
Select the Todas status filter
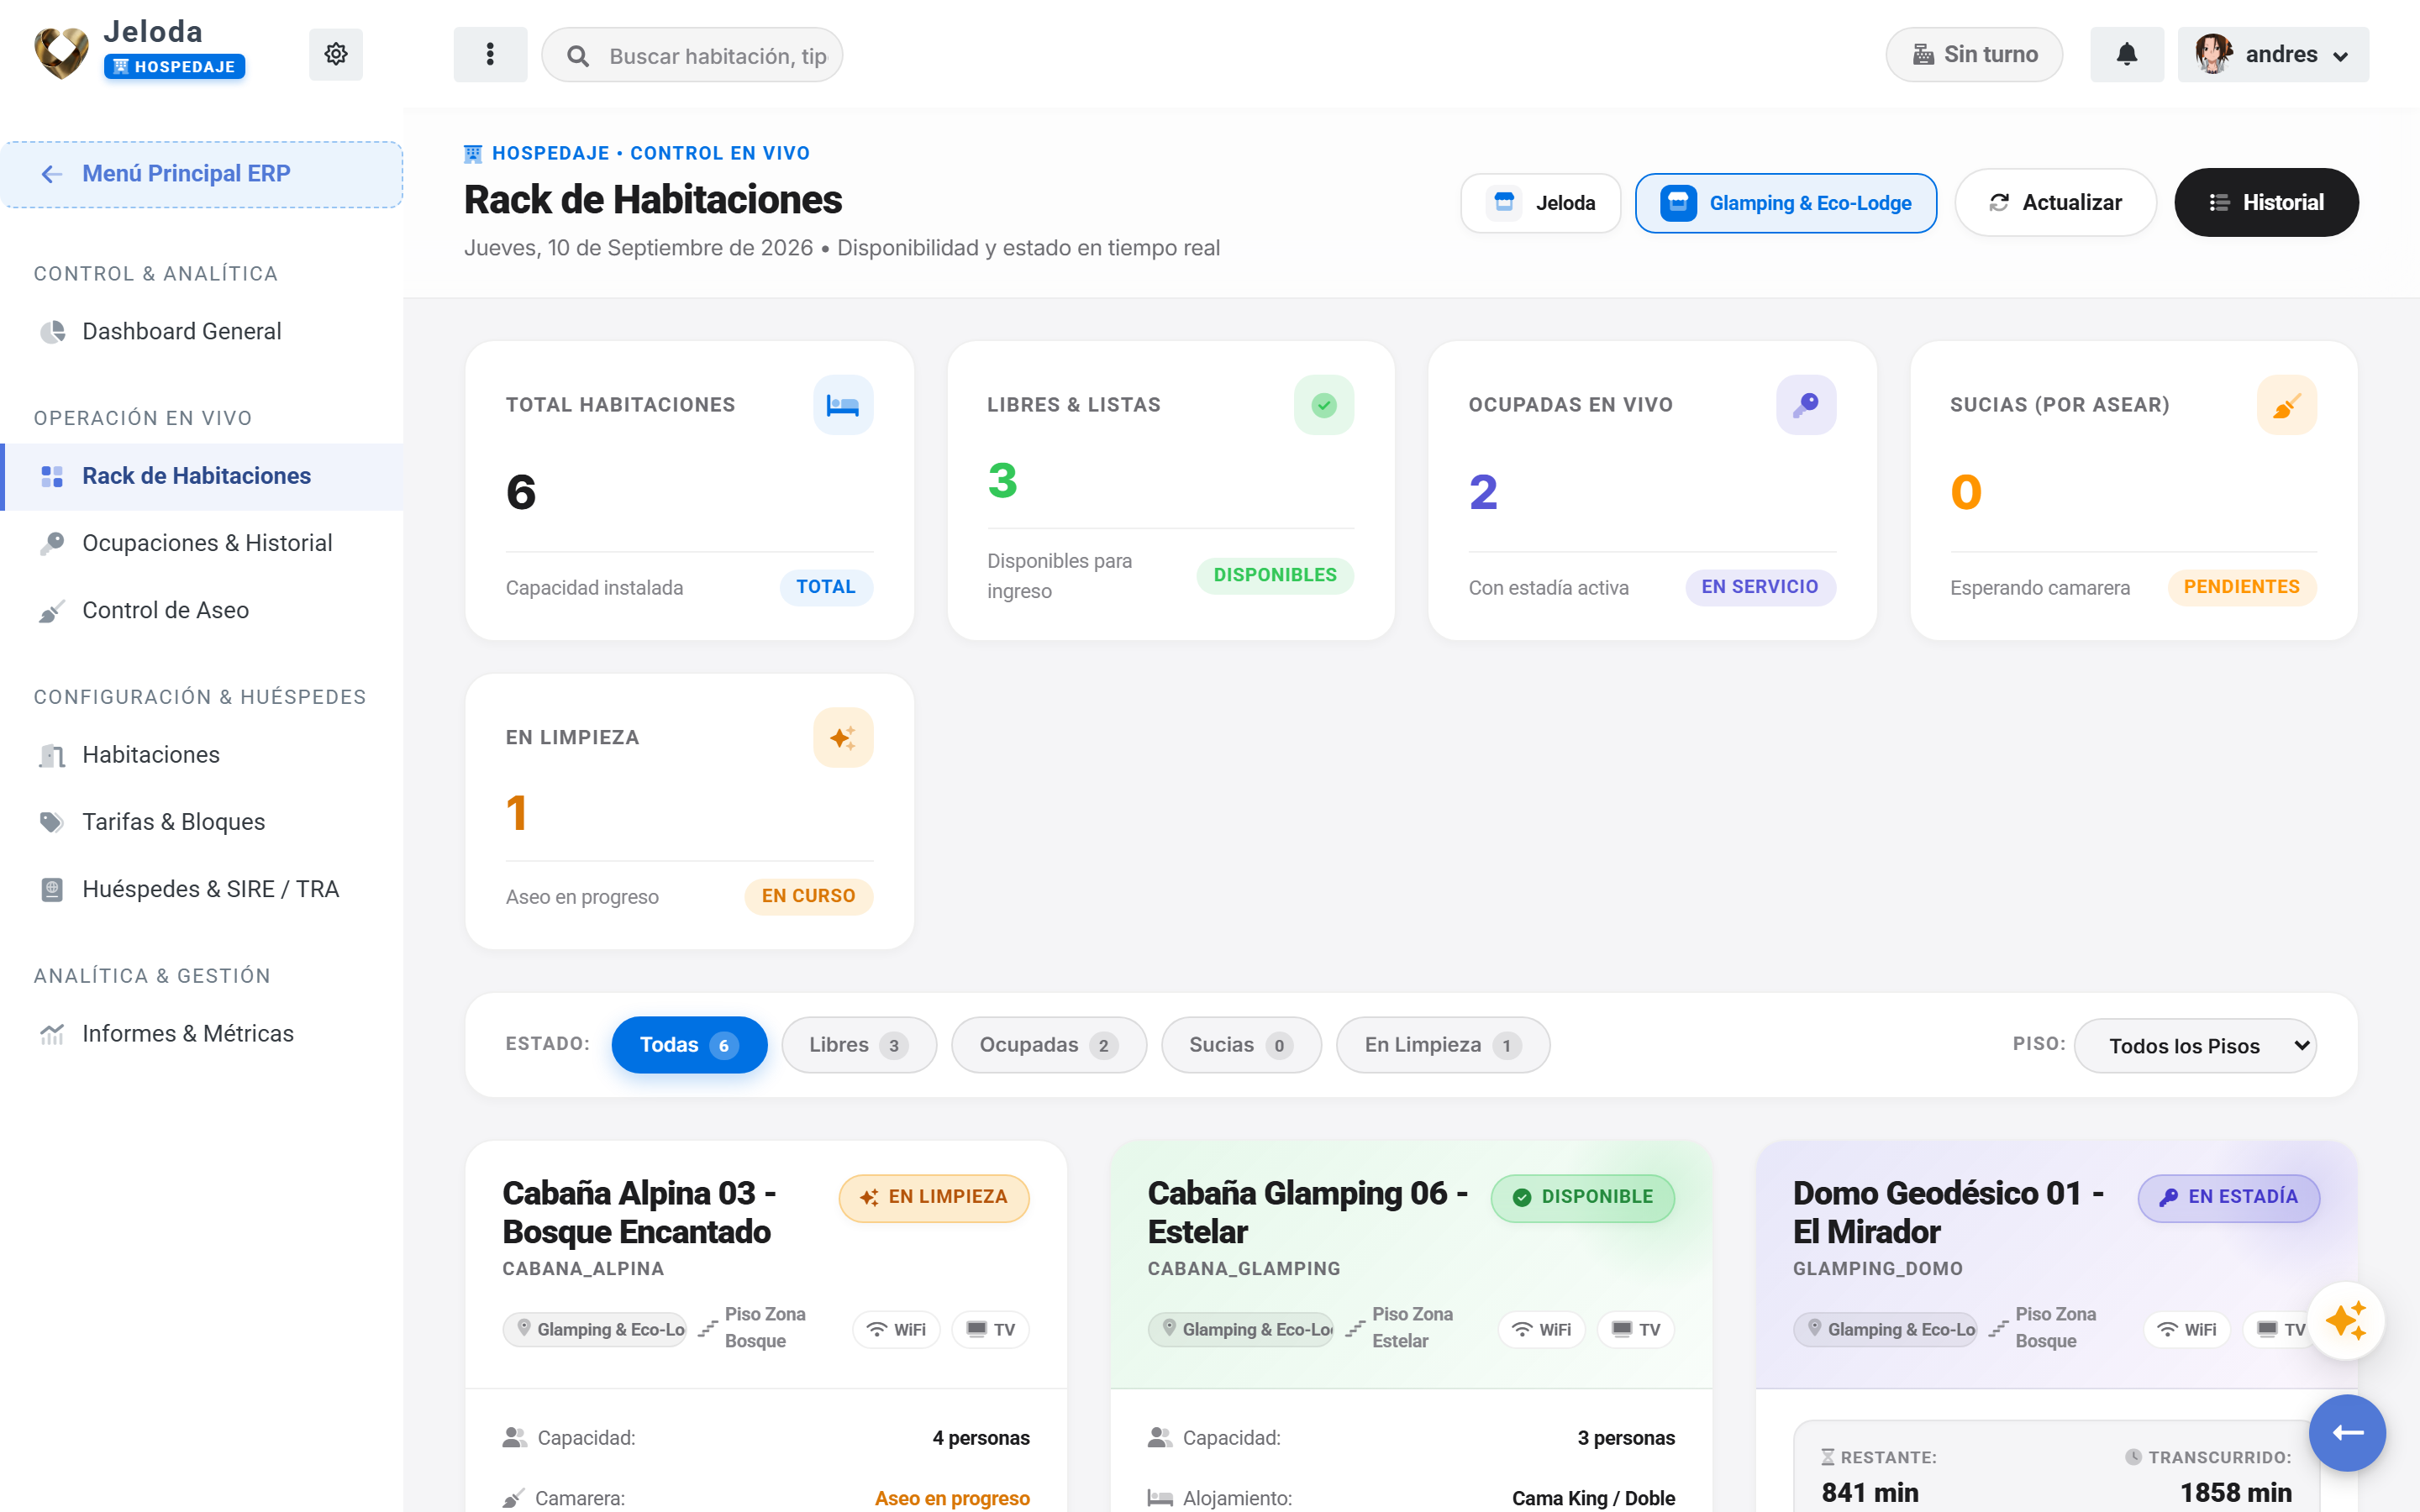point(689,1045)
